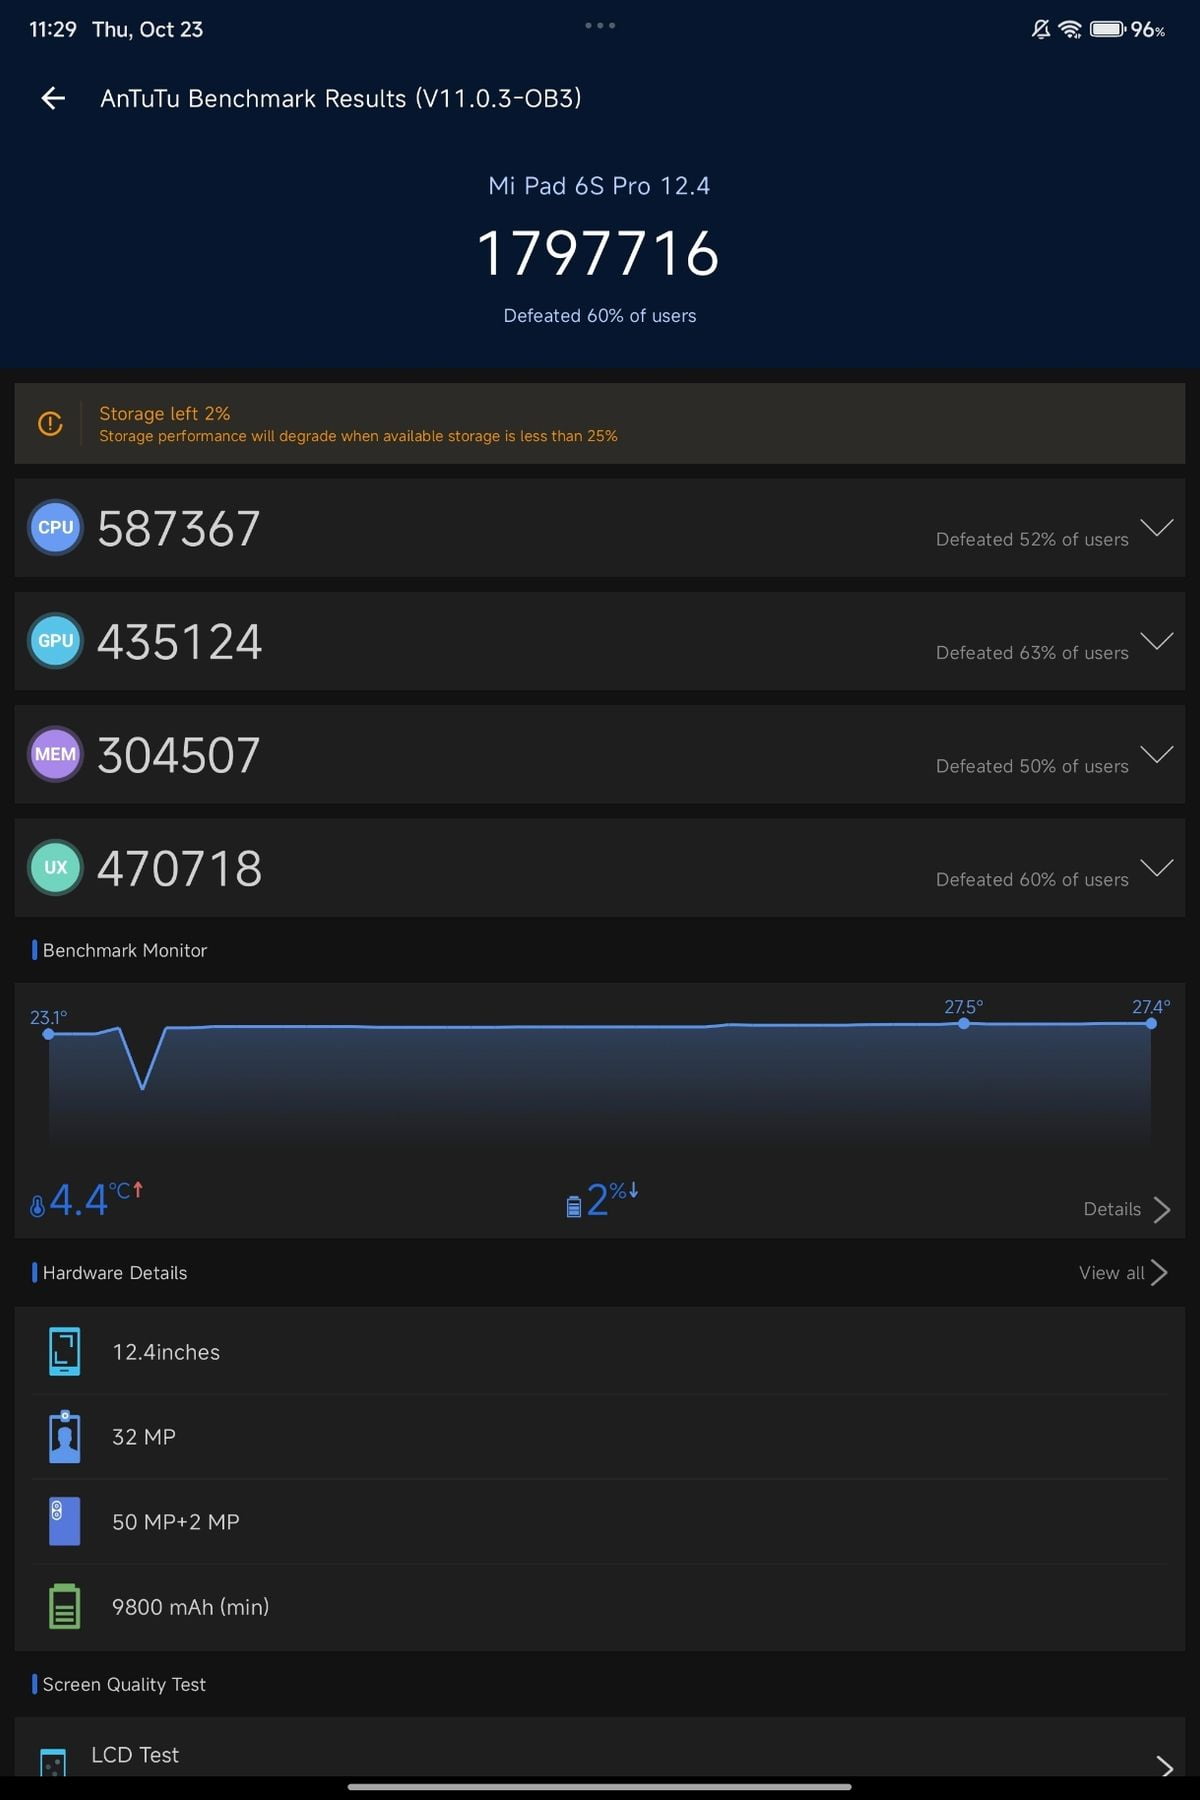Screen dimensions: 1200x1800
Task: Tap the clock showing 11:29
Action: coord(53,30)
